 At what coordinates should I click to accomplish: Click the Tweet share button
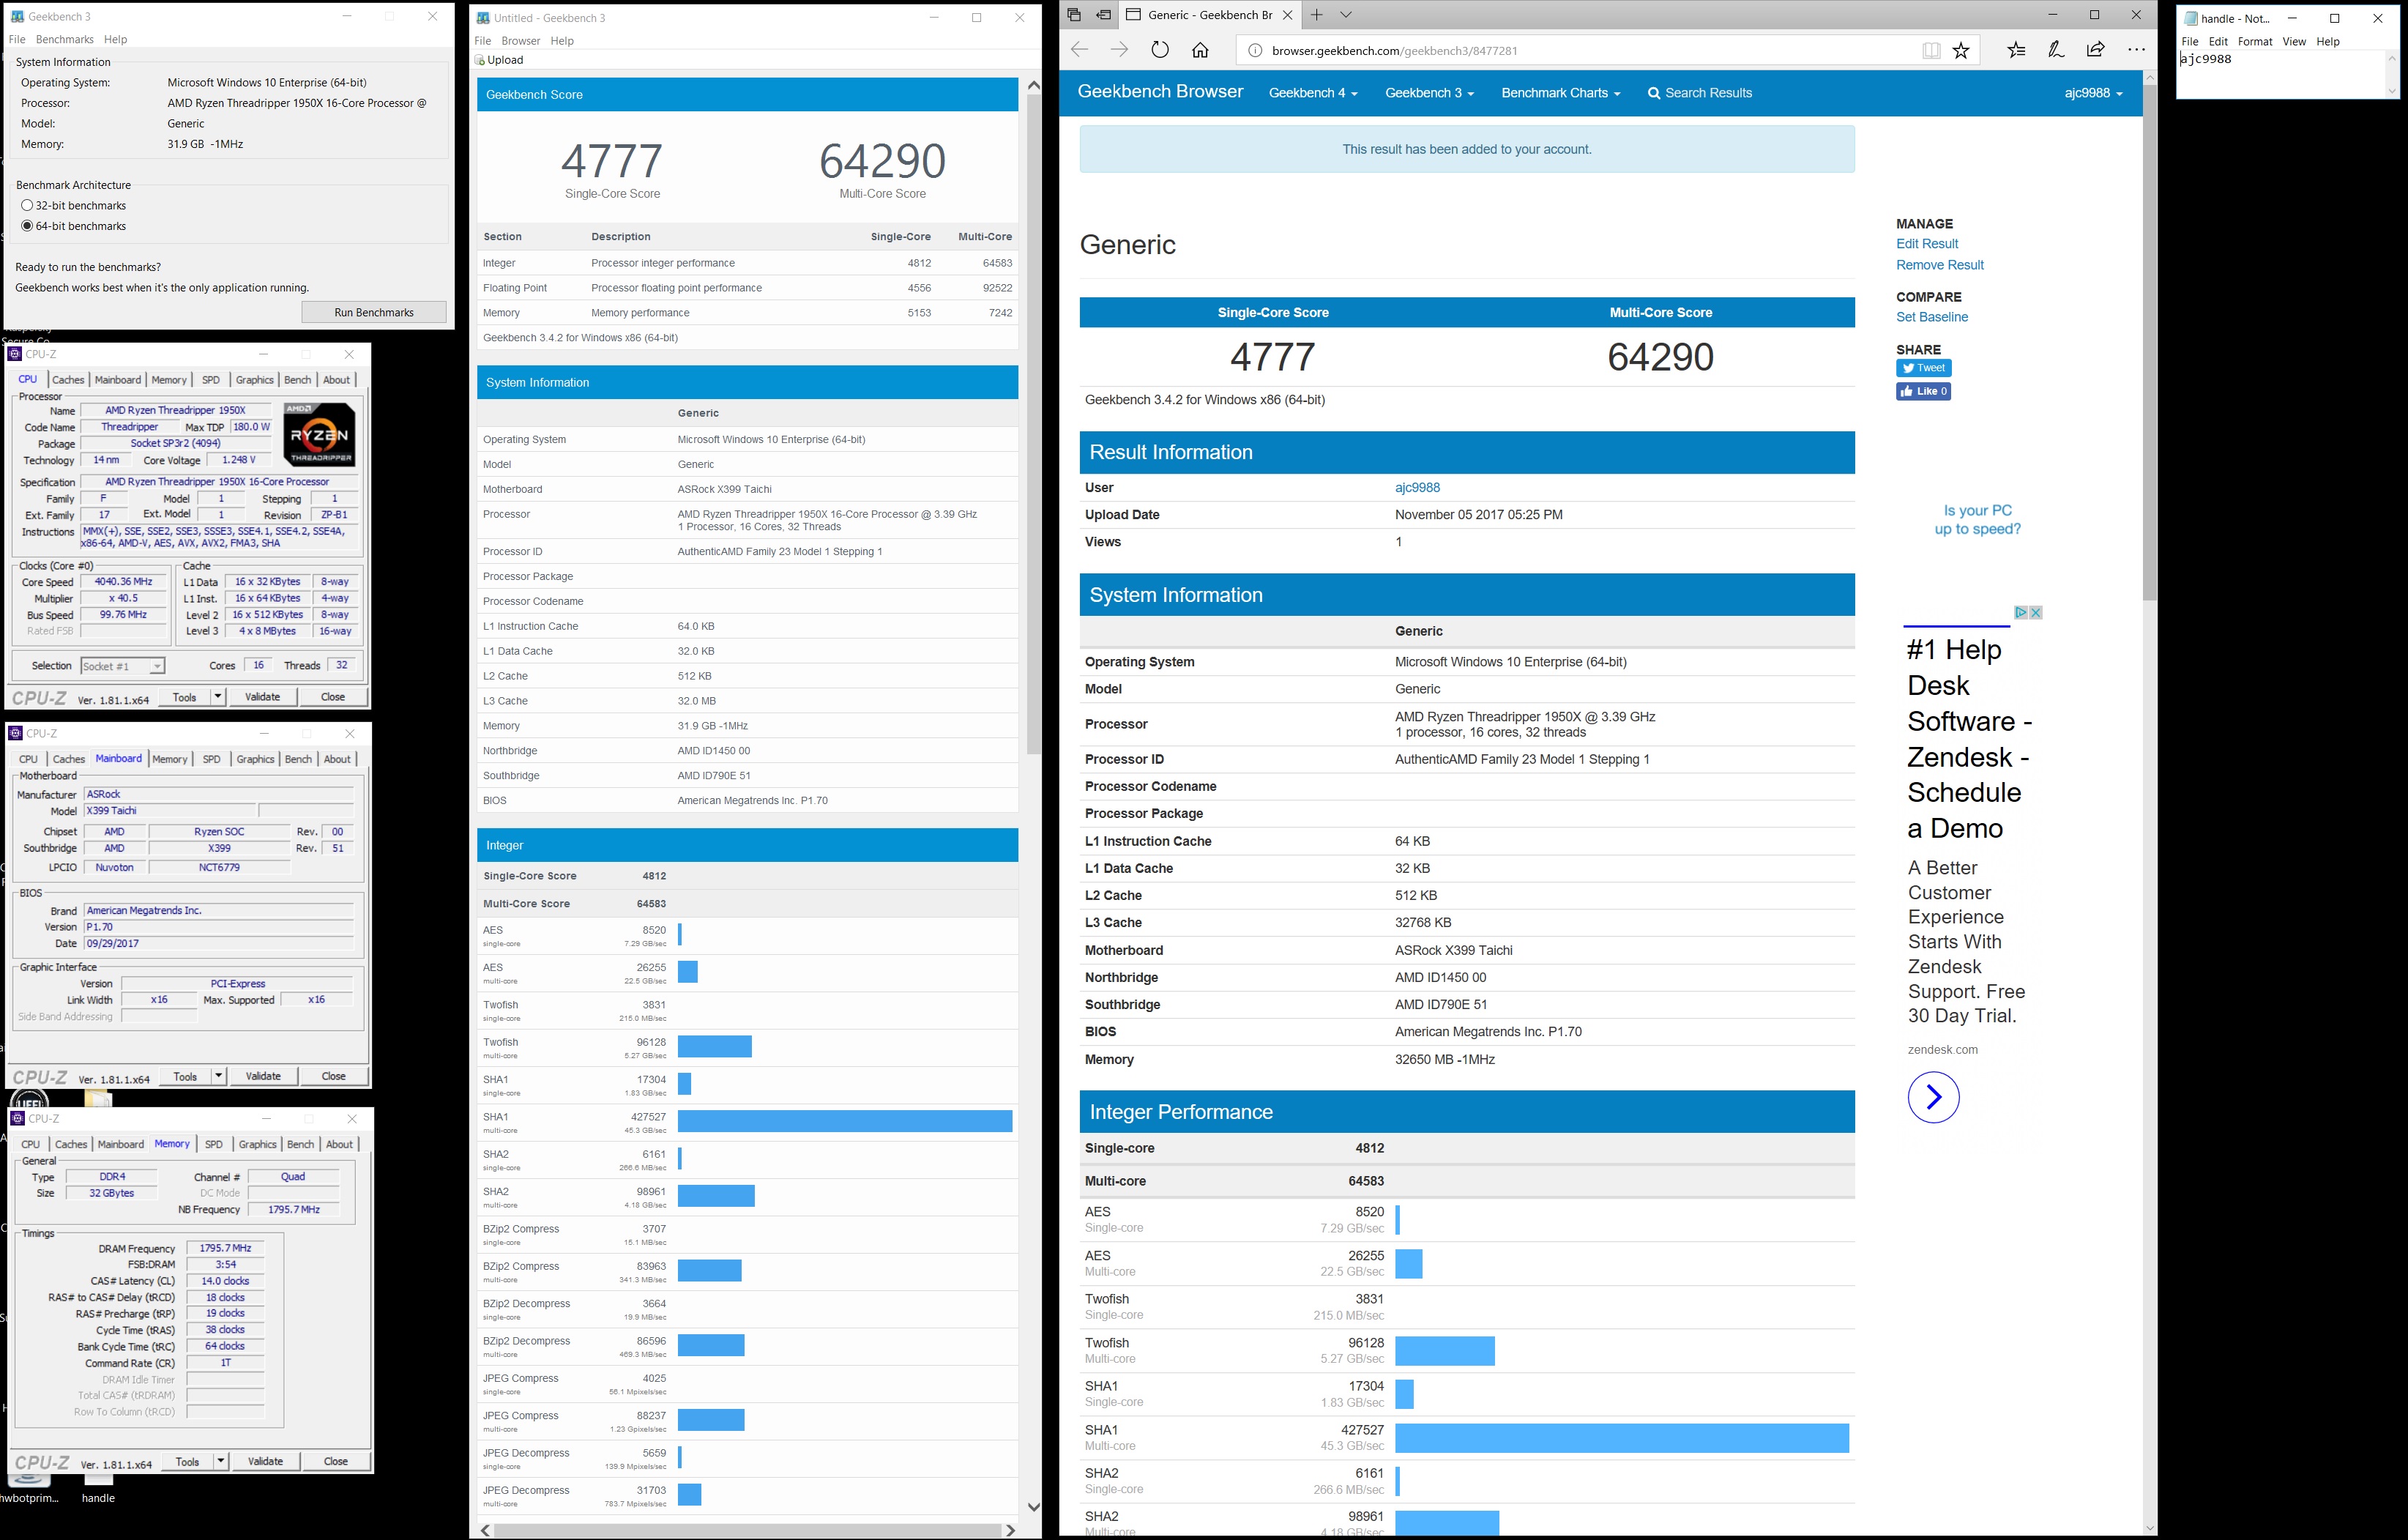[x=1923, y=368]
